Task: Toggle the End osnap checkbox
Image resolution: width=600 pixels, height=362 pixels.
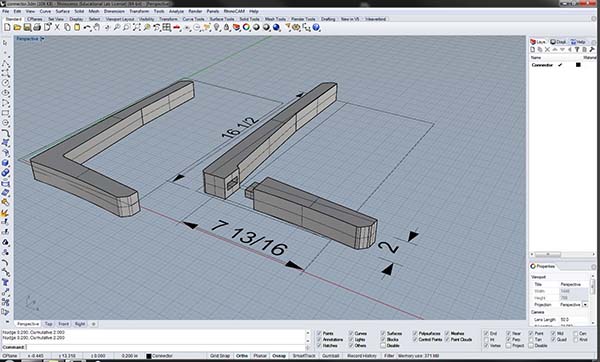Action: (486, 334)
